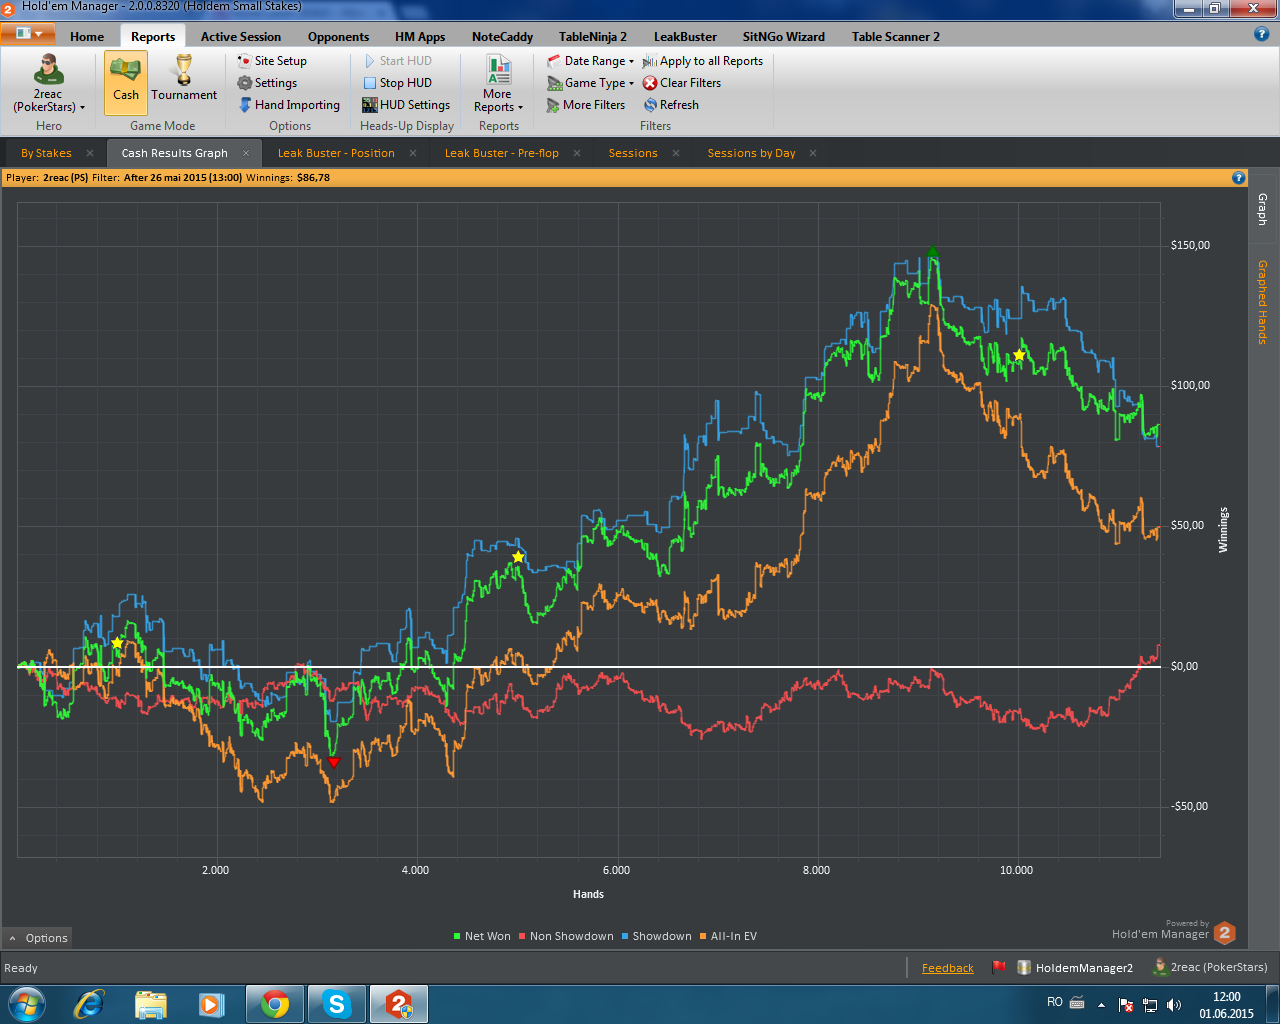Click the RO language indicator
The height and width of the screenshot is (1024, 1280).
1055,1002
